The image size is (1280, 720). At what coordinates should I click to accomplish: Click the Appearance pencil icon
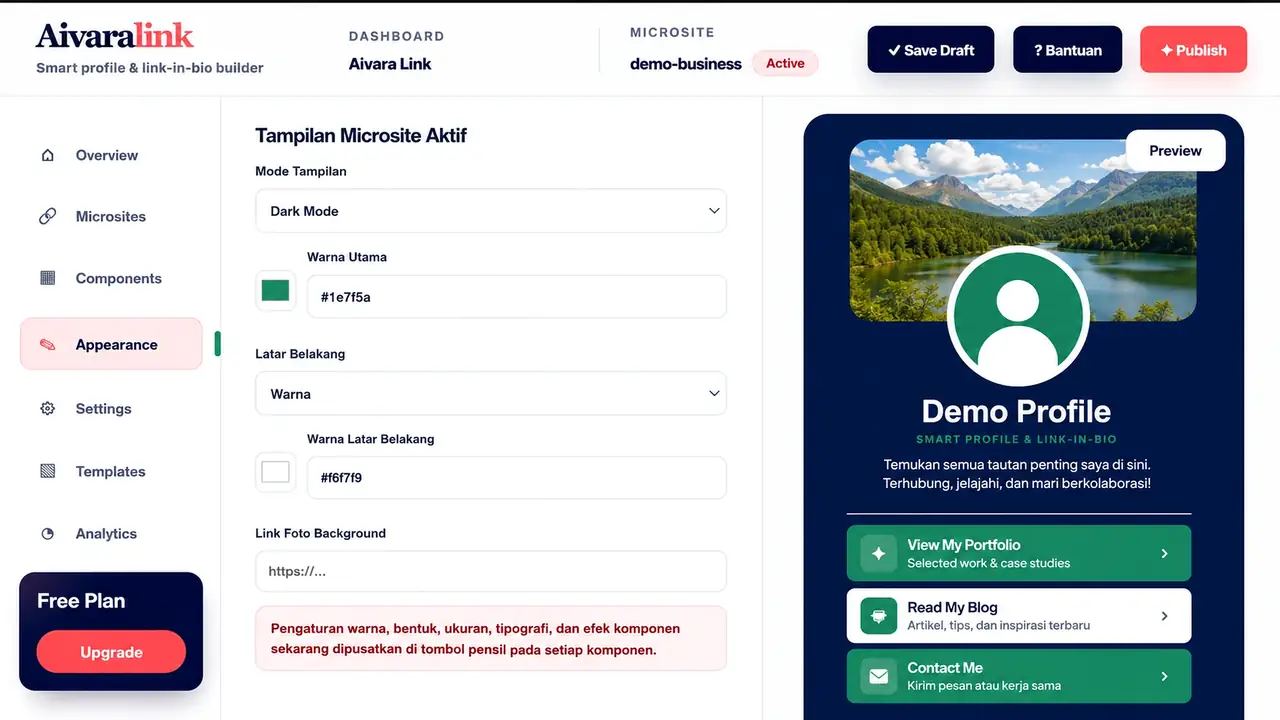[48, 345]
